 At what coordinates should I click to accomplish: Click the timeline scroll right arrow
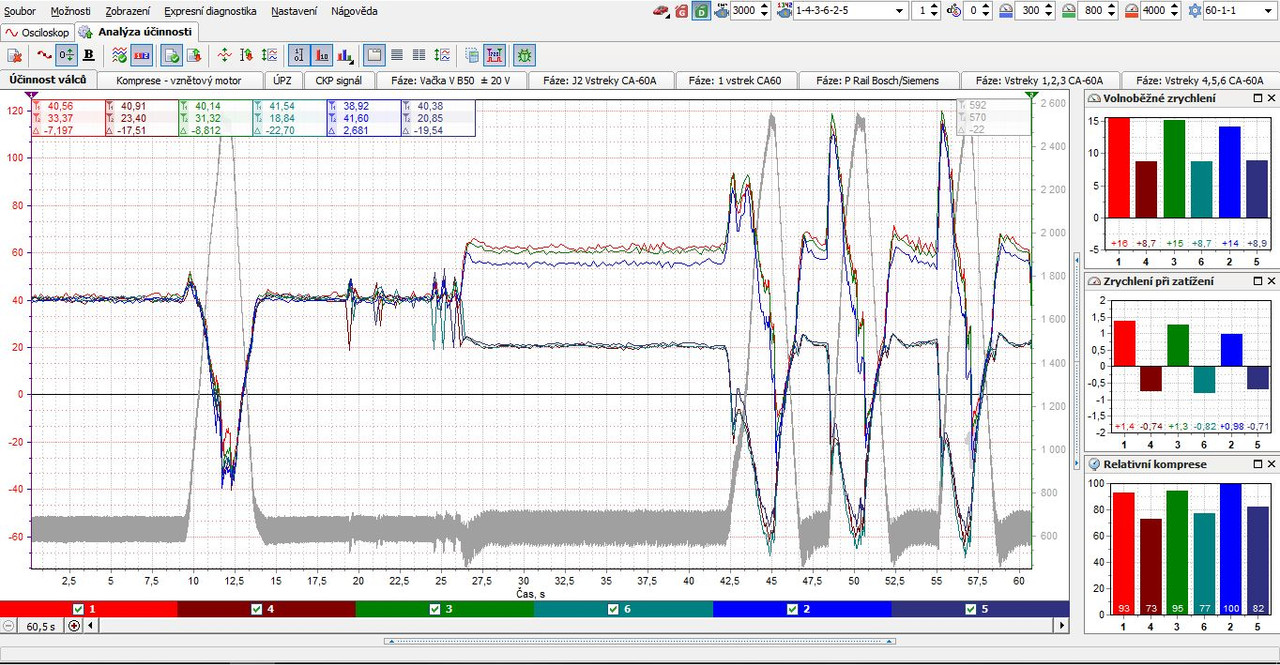(1062, 626)
